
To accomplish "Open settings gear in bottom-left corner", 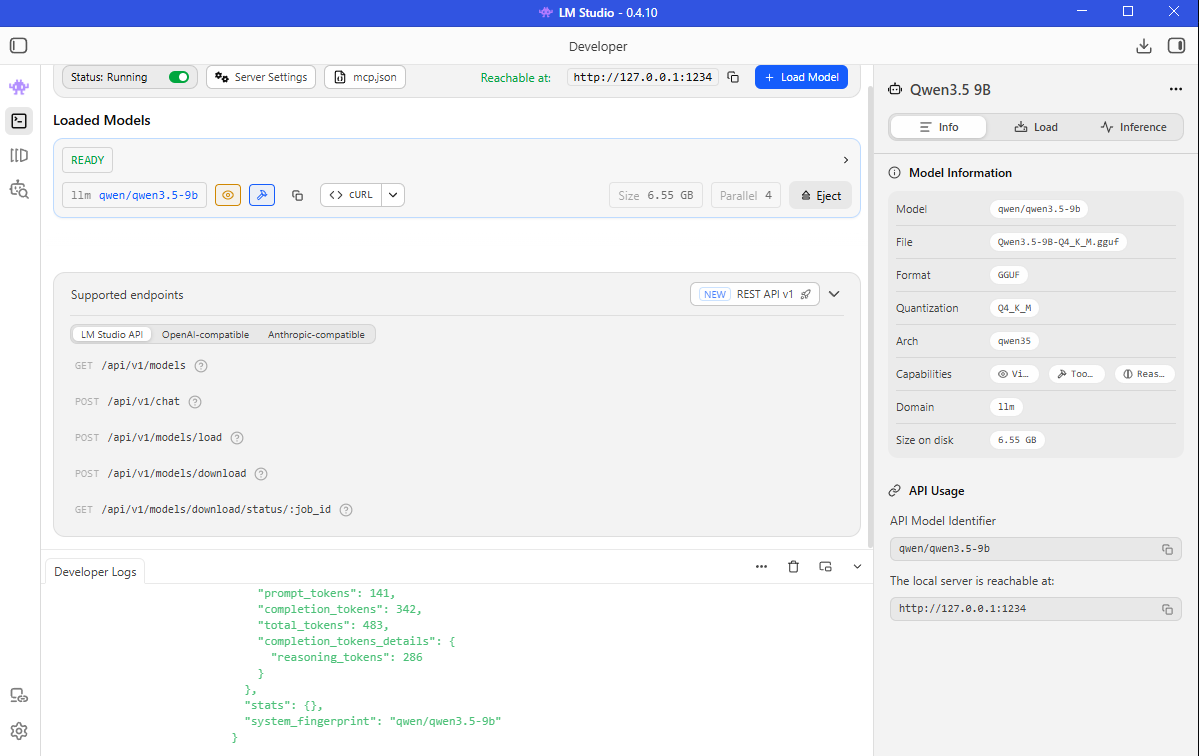I will tap(18, 731).
